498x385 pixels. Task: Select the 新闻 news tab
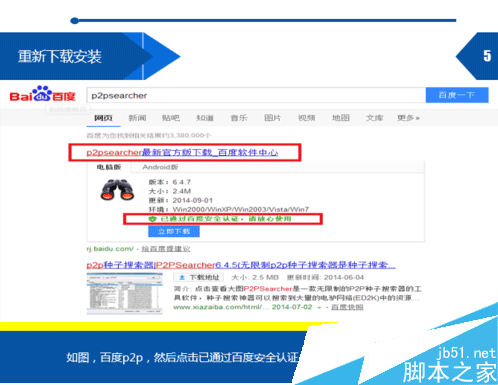tap(137, 118)
